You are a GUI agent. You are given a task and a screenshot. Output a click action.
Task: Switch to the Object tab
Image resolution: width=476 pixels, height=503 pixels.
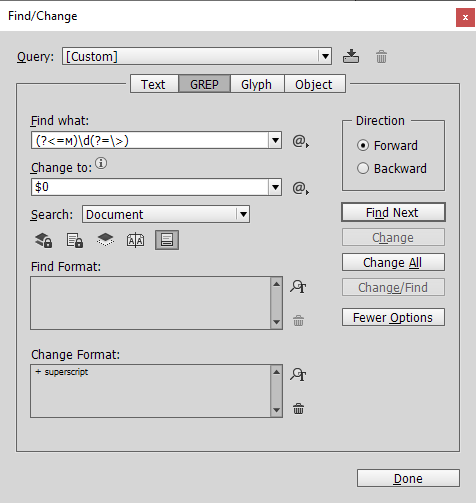pyautogui.click(x=314, y=84)
